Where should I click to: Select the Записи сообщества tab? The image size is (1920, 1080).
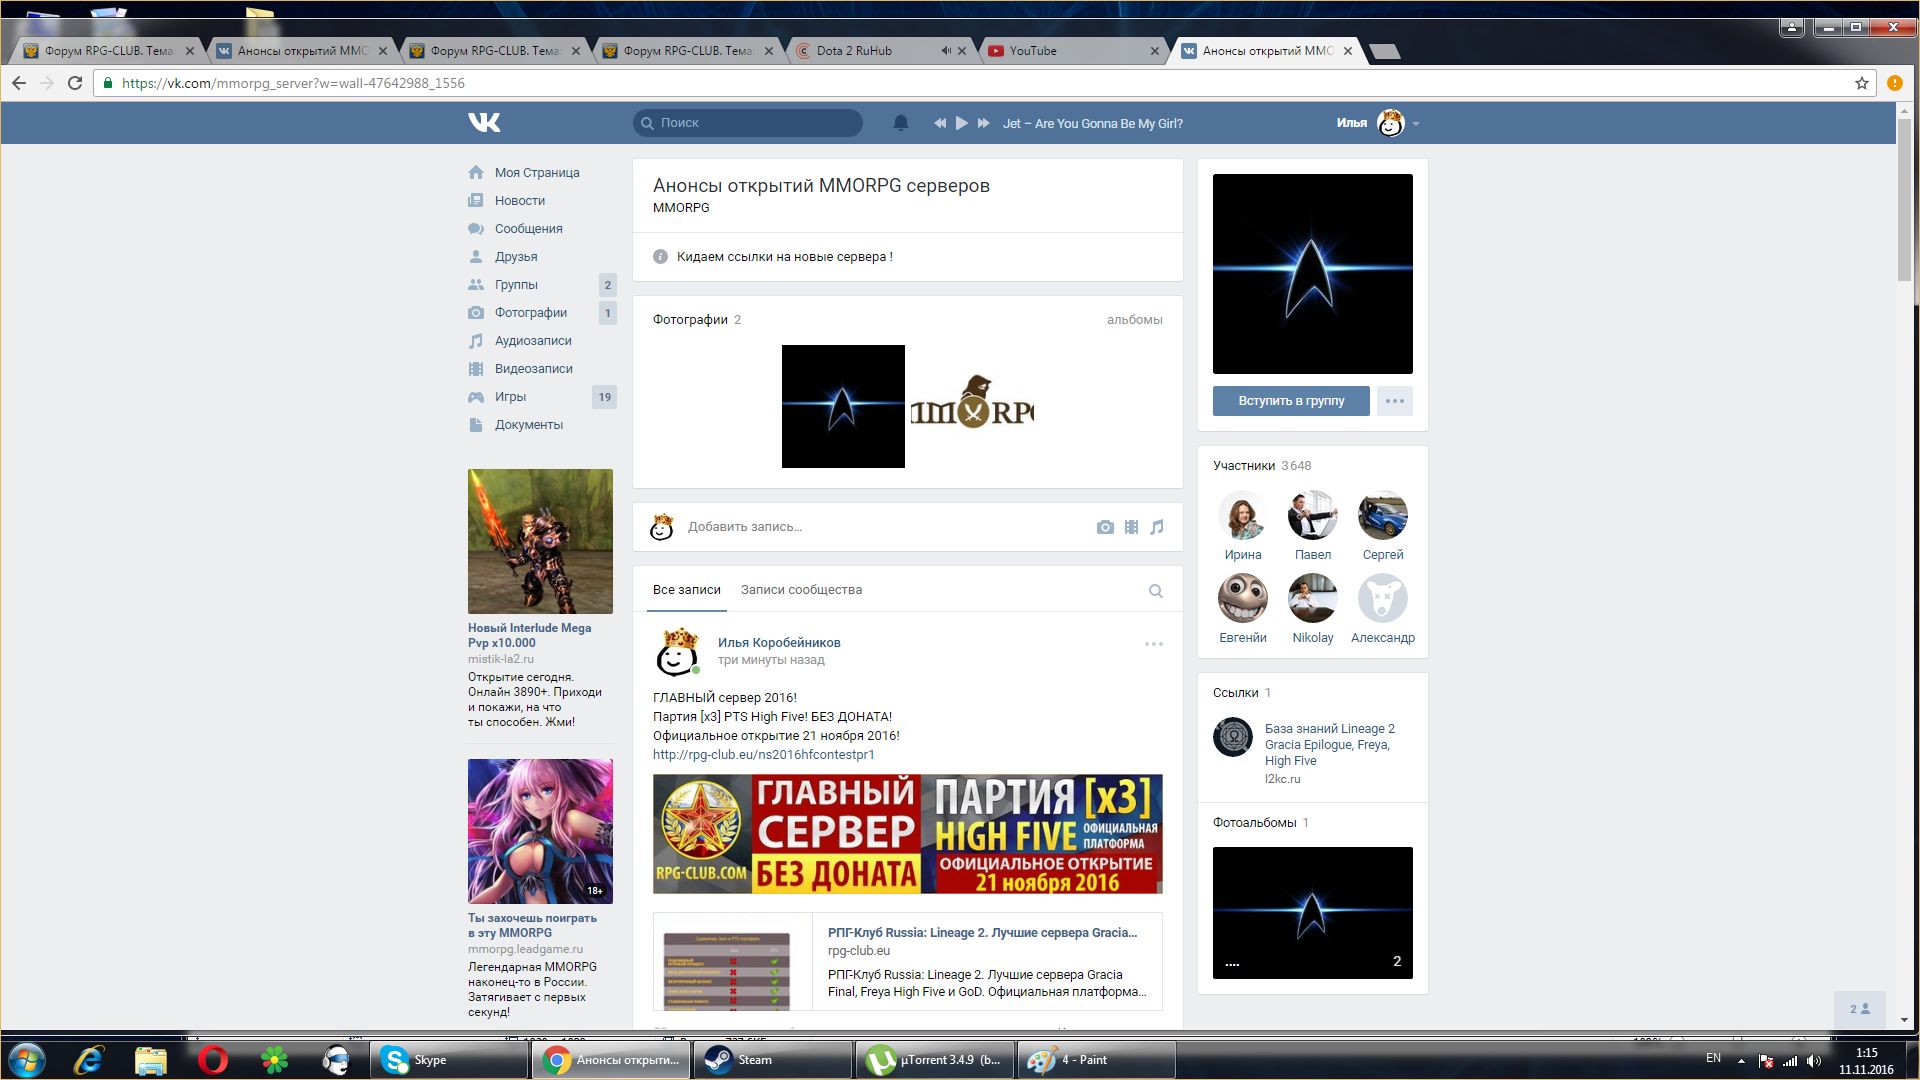[x=801, y=590]
